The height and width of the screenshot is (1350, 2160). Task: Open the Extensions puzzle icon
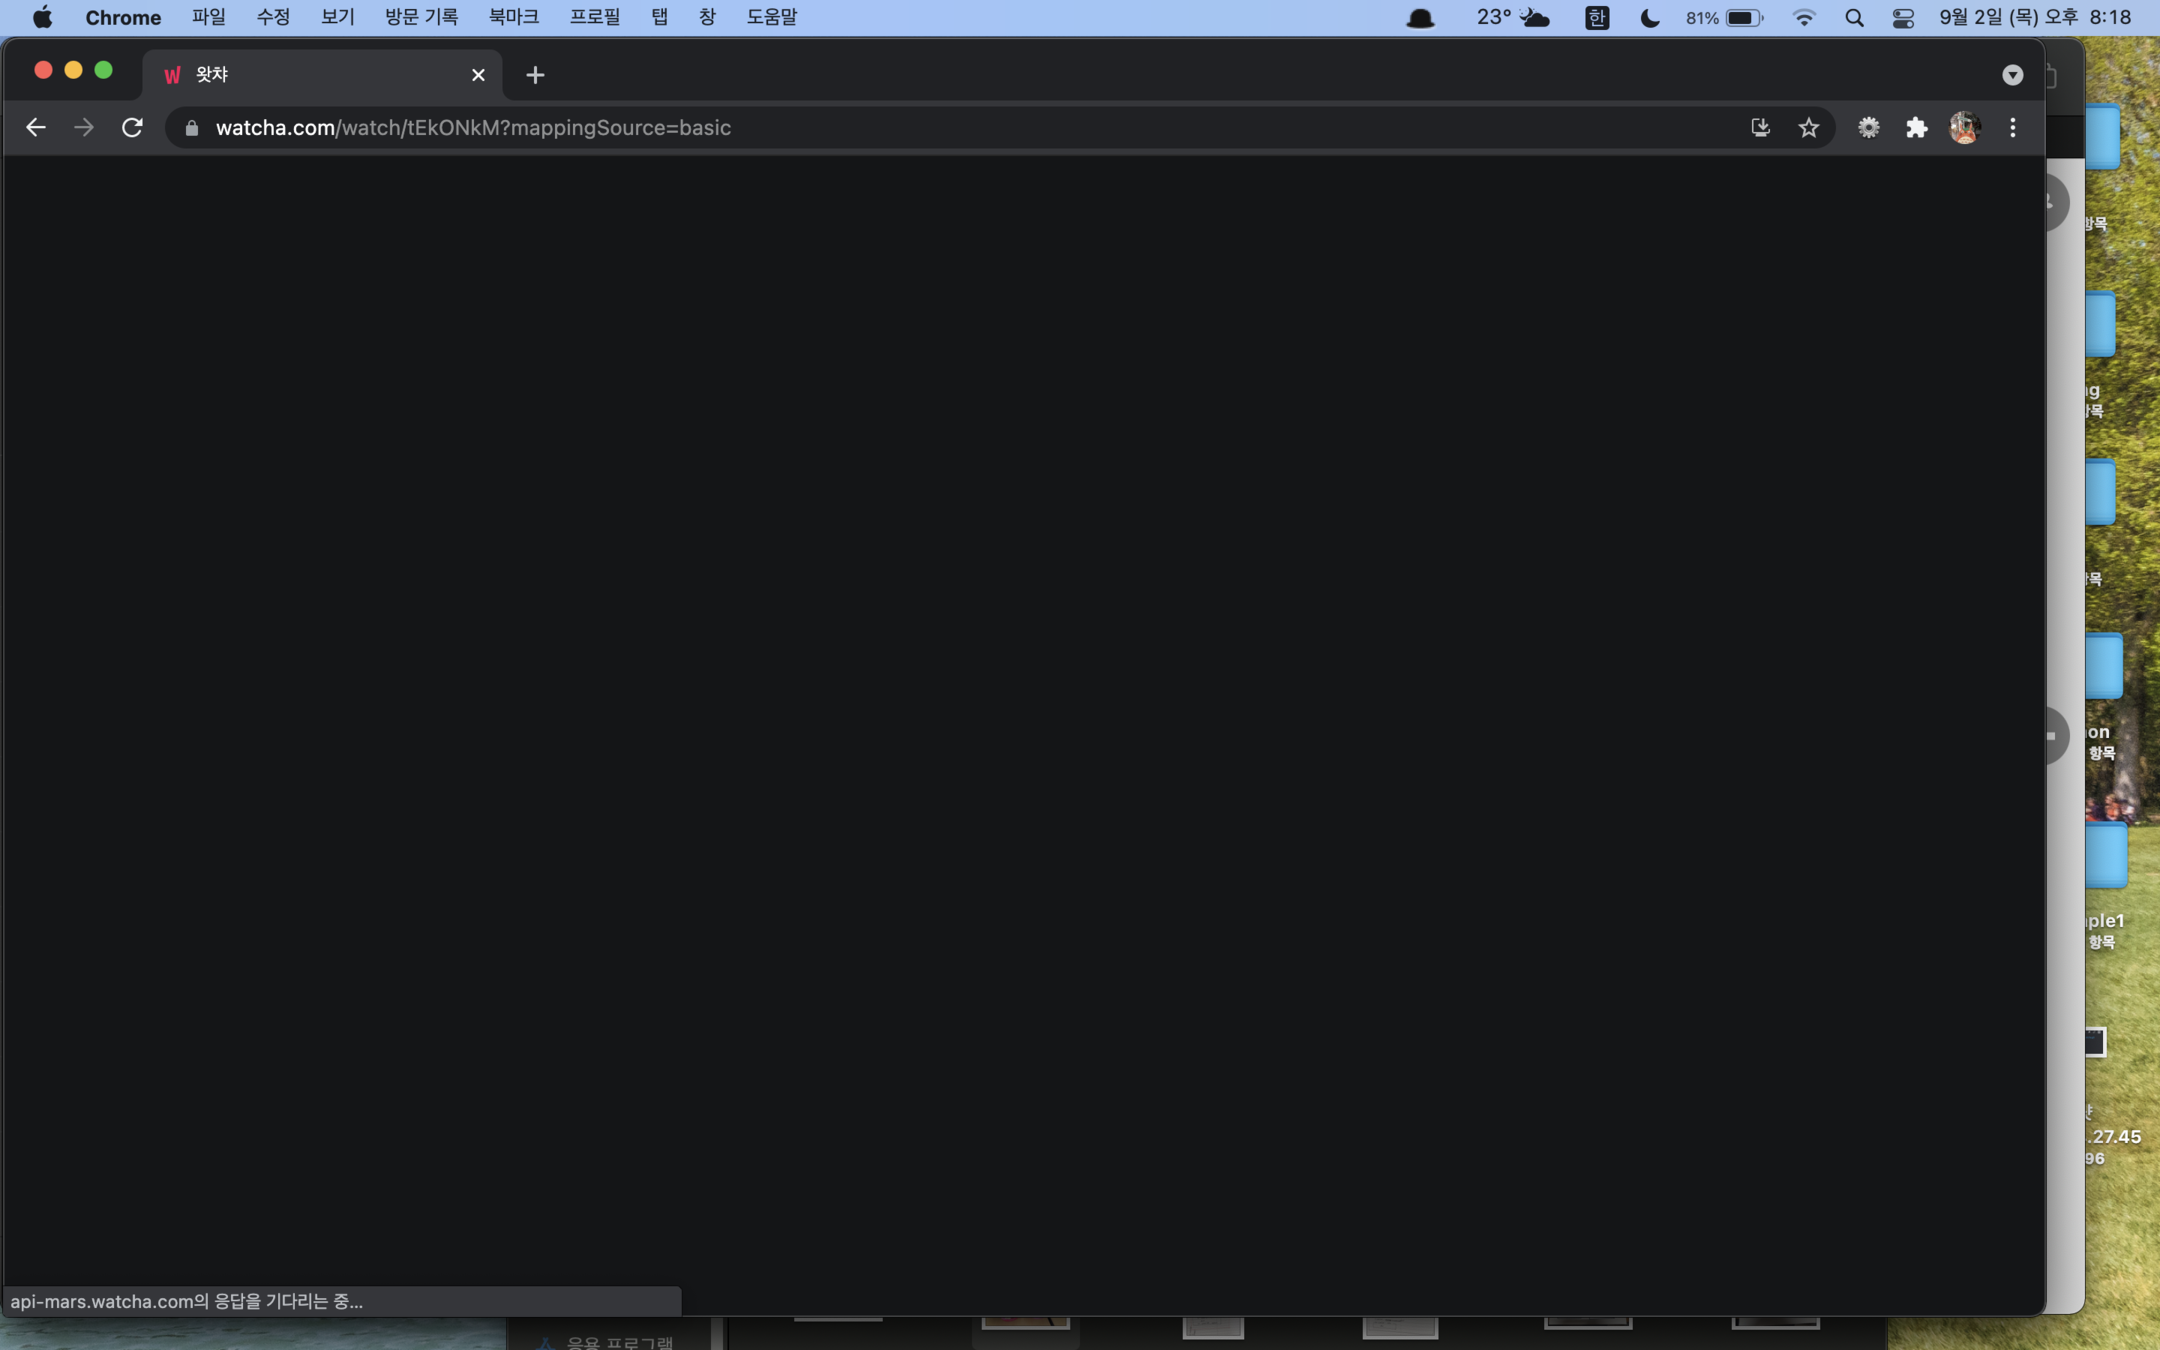(1916, 128)
